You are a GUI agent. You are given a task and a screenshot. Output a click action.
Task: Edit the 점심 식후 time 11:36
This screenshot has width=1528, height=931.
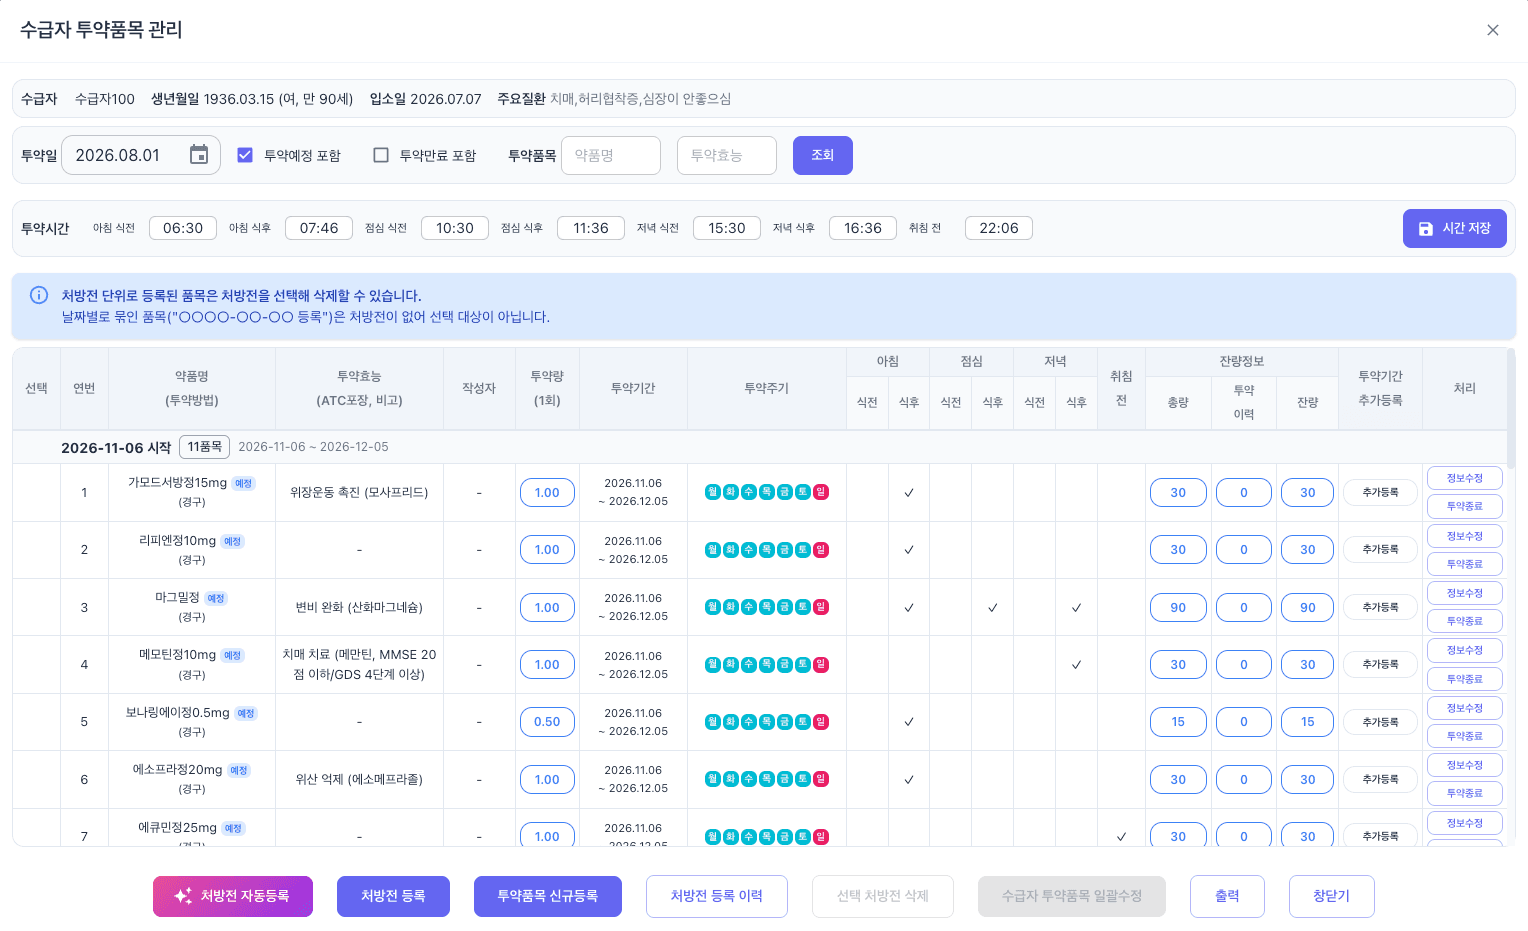591,228
